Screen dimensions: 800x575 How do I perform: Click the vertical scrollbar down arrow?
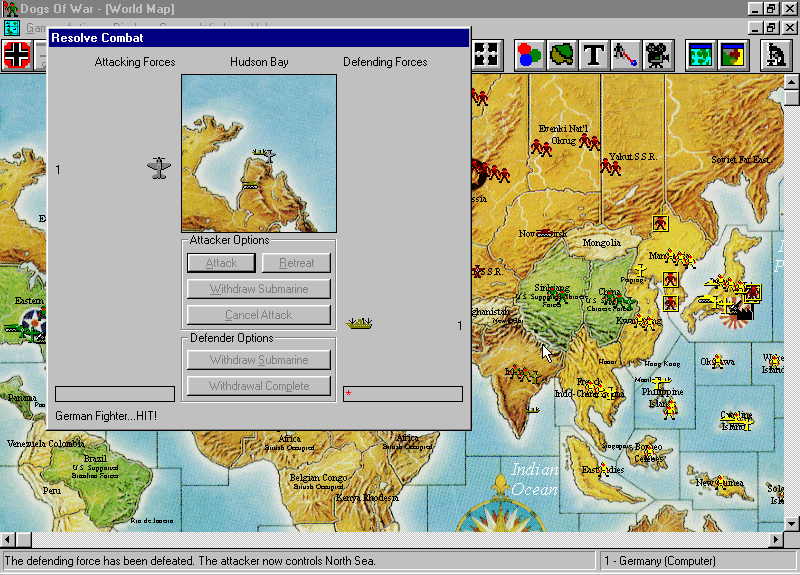pos(791,524)
